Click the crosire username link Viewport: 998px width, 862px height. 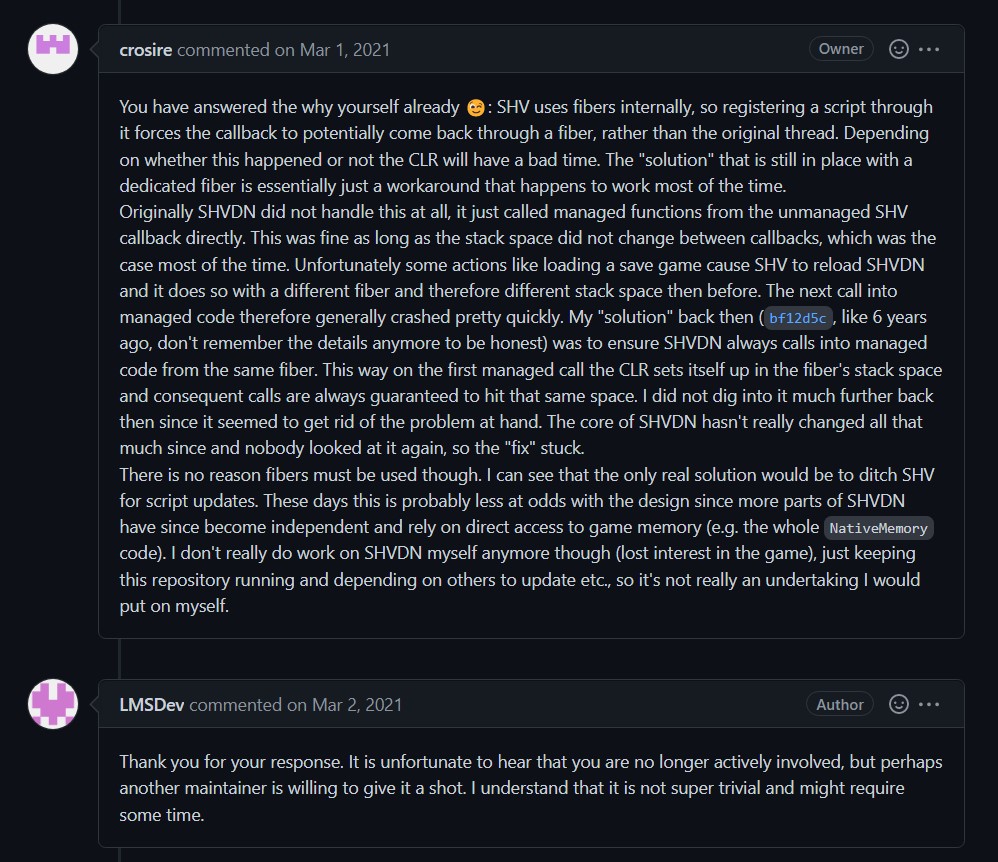(x=145, y=50)
